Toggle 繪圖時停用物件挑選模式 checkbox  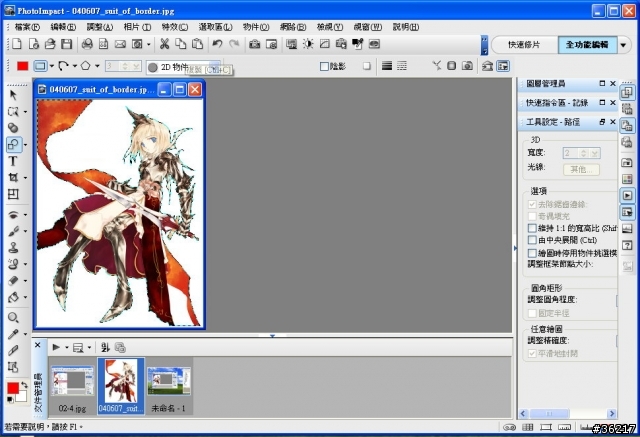click(532, 253)
